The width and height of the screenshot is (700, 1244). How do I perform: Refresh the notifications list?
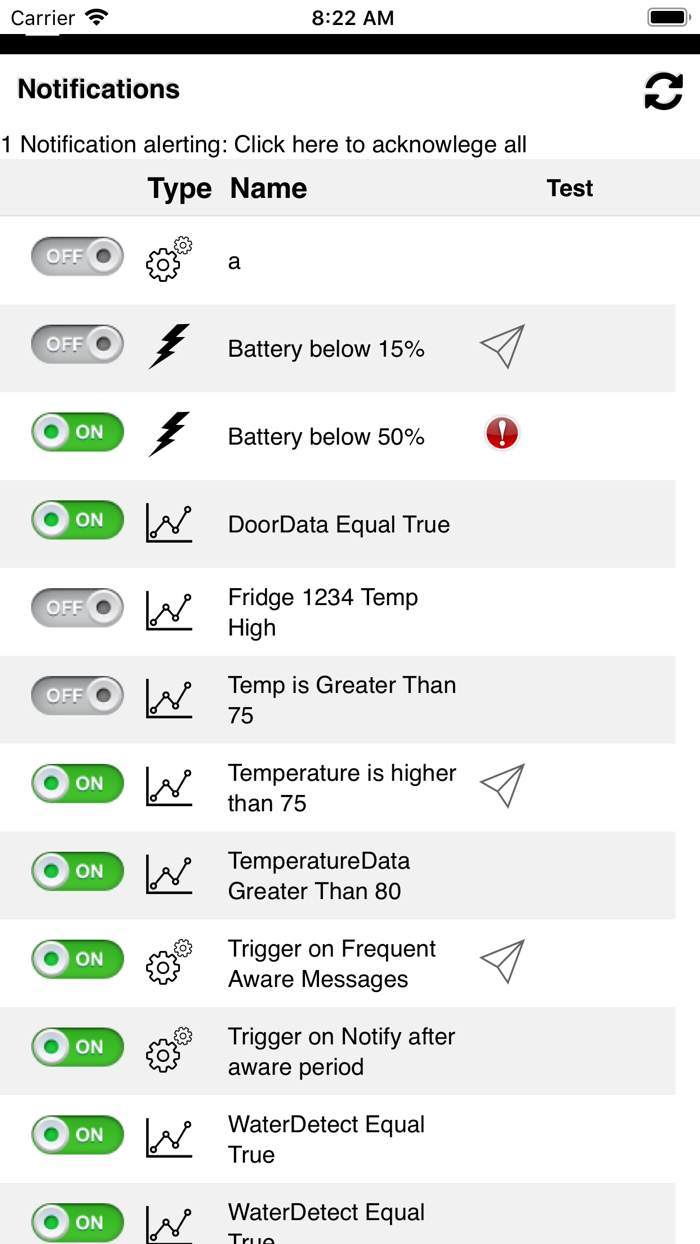pyautogui.click(x=663, y=89)
